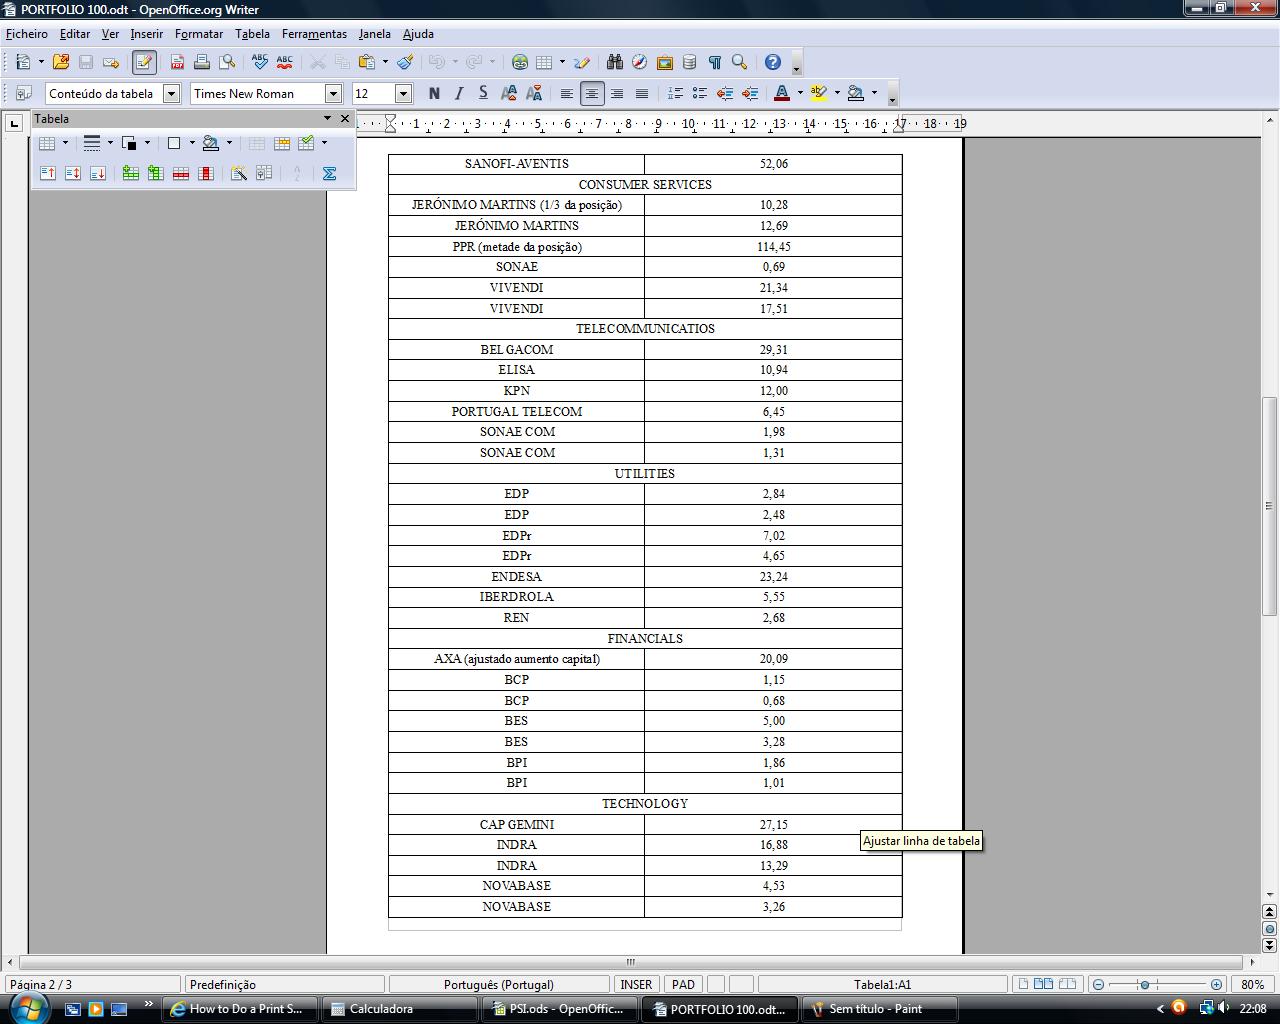Image resolution: width=1280 pixels, height=1024 pixels.
Task: Click the Zoom magnifier icon
Action: coord(740,62)
